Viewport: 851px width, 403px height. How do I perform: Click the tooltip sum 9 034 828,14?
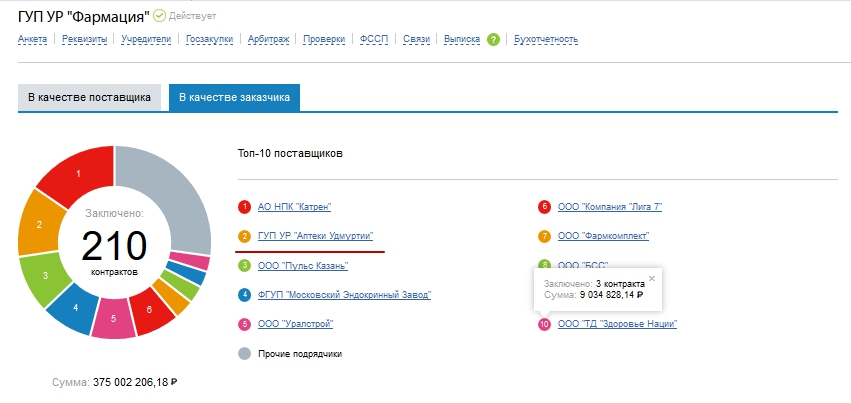click(611, 295)
